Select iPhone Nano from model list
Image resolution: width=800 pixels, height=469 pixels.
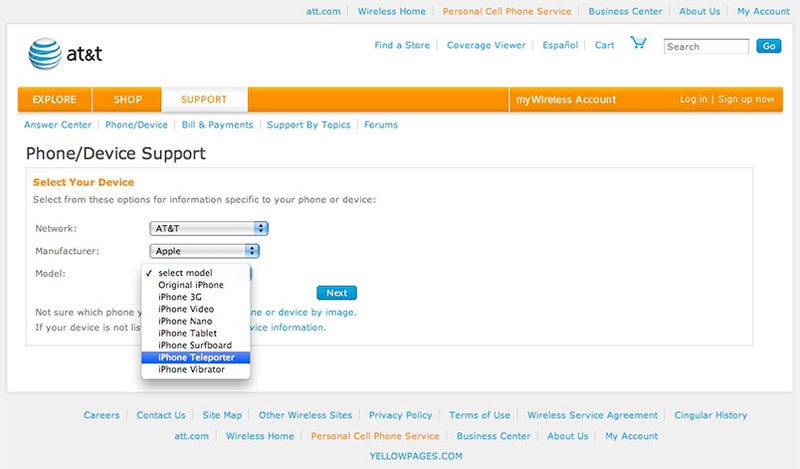[x=195, y=321]
